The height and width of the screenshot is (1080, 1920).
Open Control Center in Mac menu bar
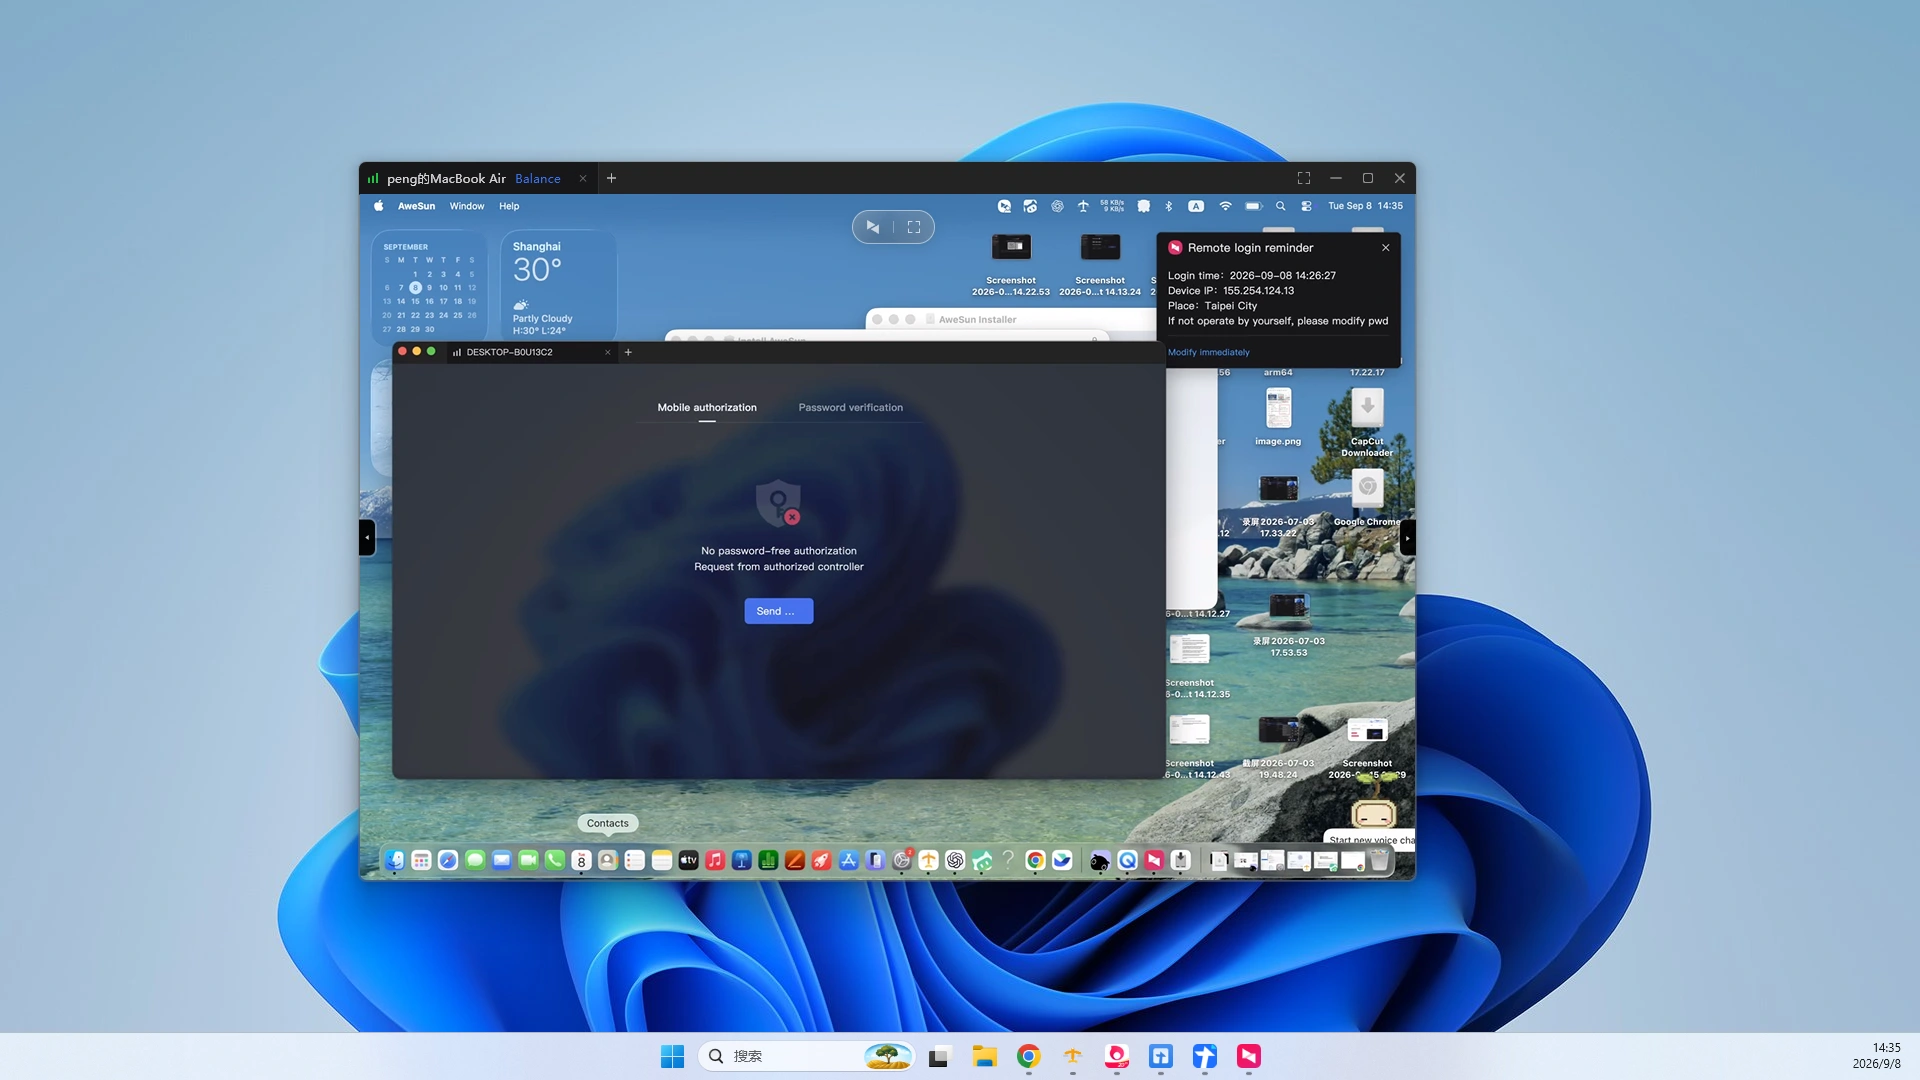tap(1306, 206)
